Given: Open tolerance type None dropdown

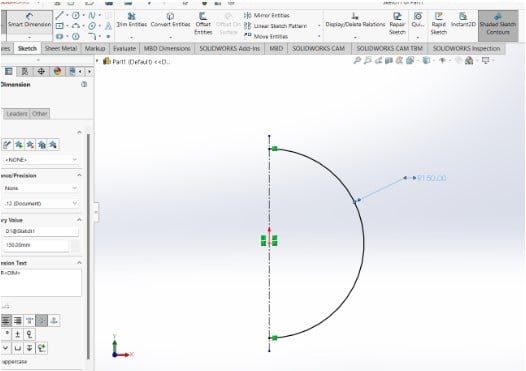Looking at the screenshot, I should coord(41,188).
